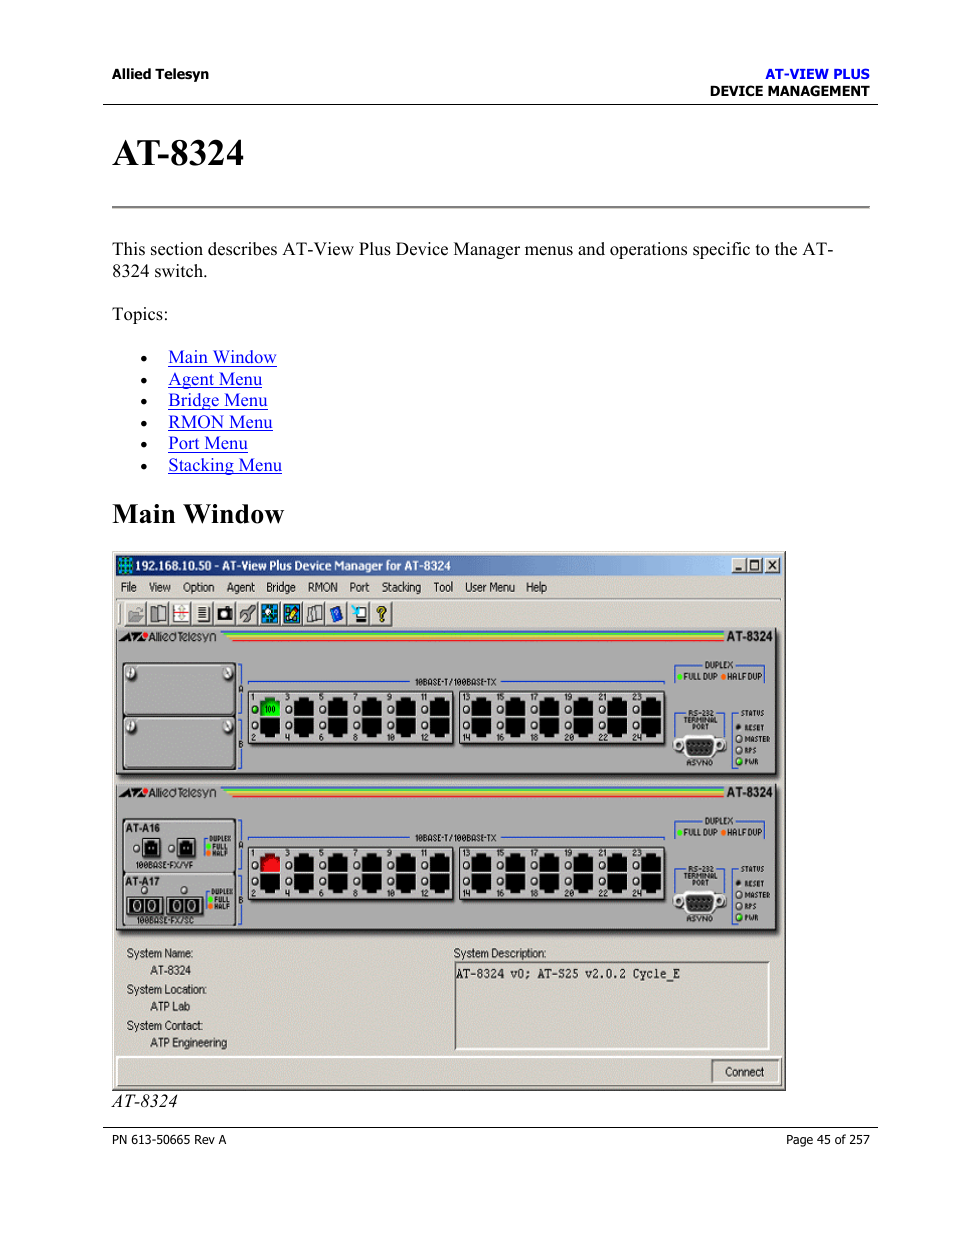Open the View menu

tap(160, 588)
